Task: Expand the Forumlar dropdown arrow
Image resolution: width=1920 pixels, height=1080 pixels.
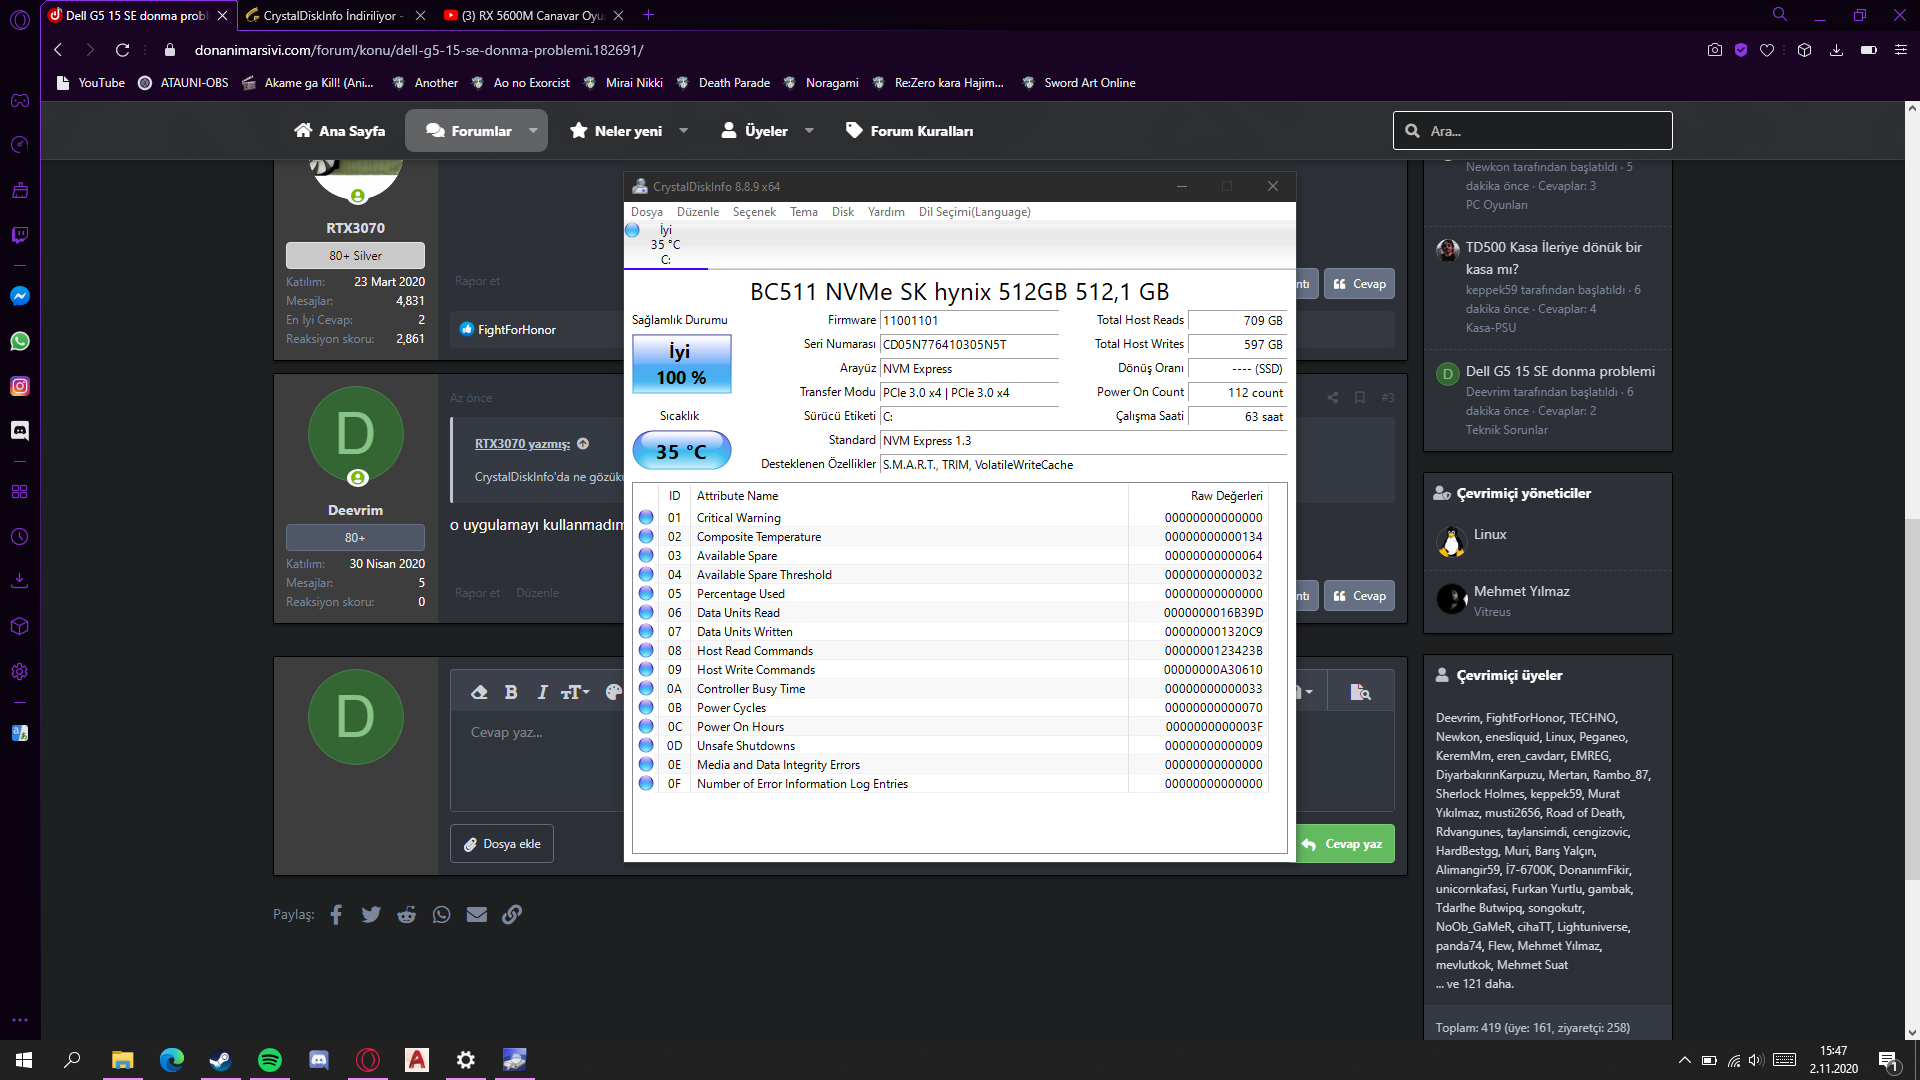Action: coord(533,131)
